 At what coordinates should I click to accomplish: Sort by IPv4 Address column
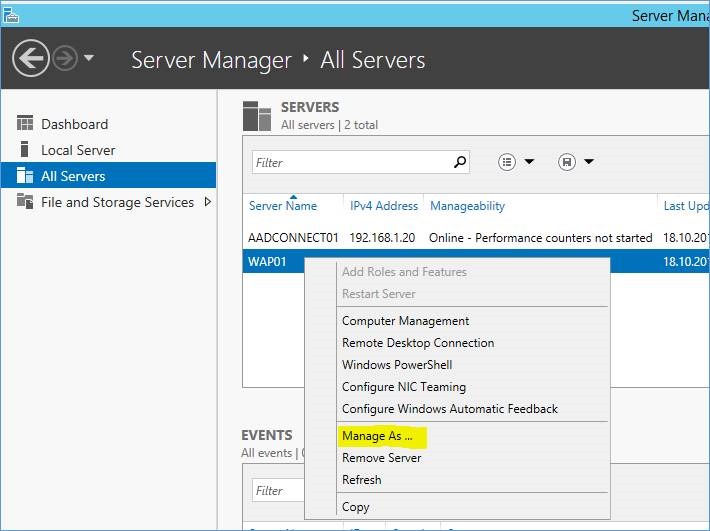click(384, 206)
